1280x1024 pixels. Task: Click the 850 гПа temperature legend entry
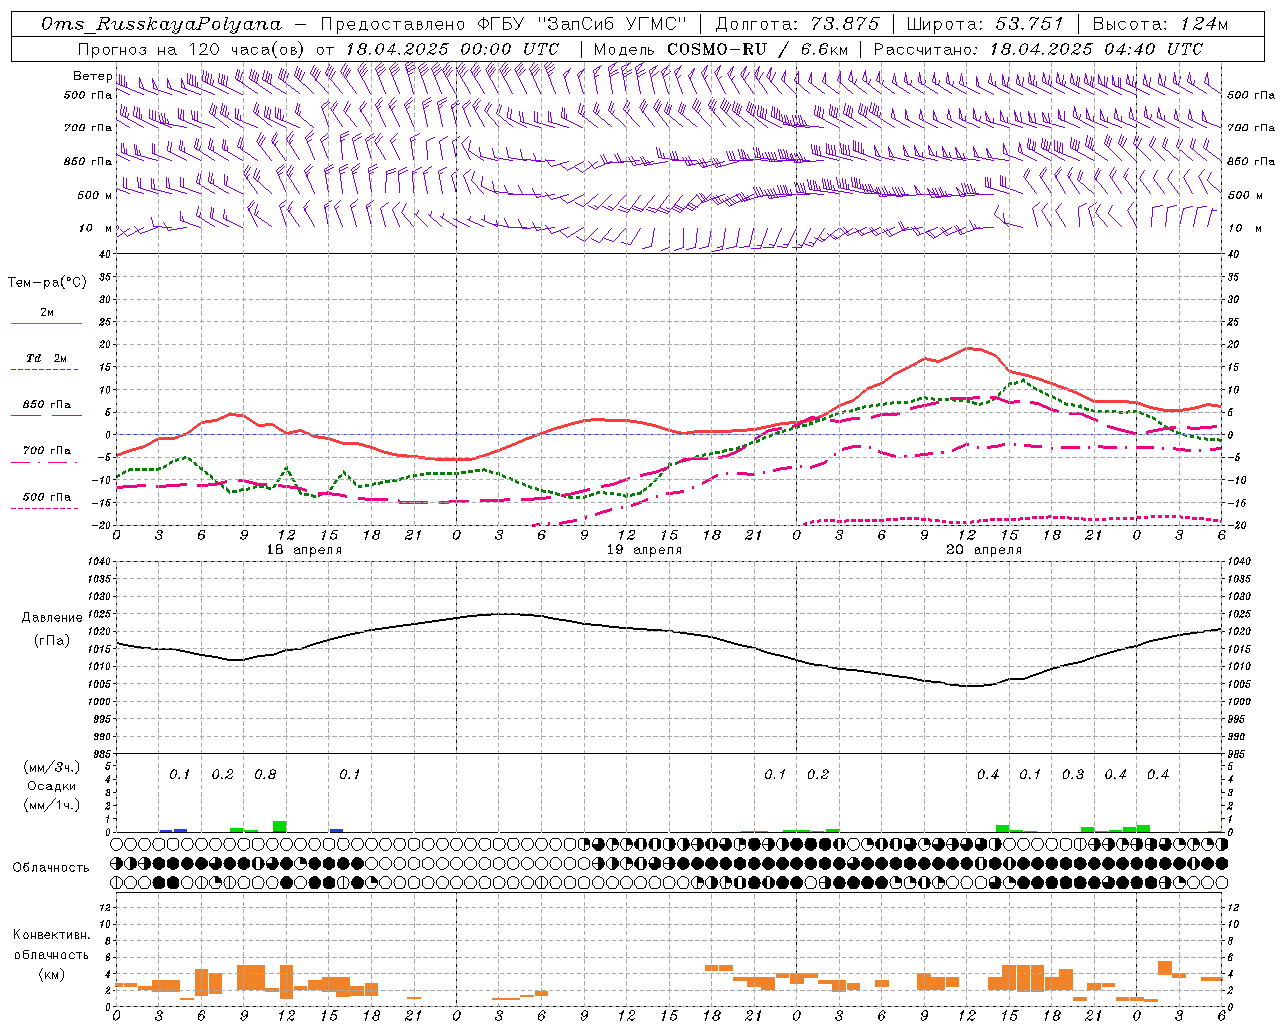(x=47, y=405)
